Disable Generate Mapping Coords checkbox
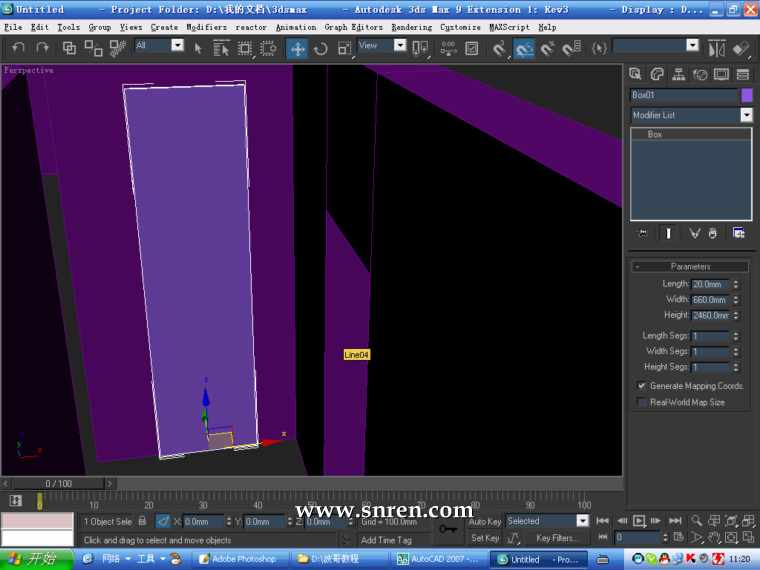 pos(642,386)
